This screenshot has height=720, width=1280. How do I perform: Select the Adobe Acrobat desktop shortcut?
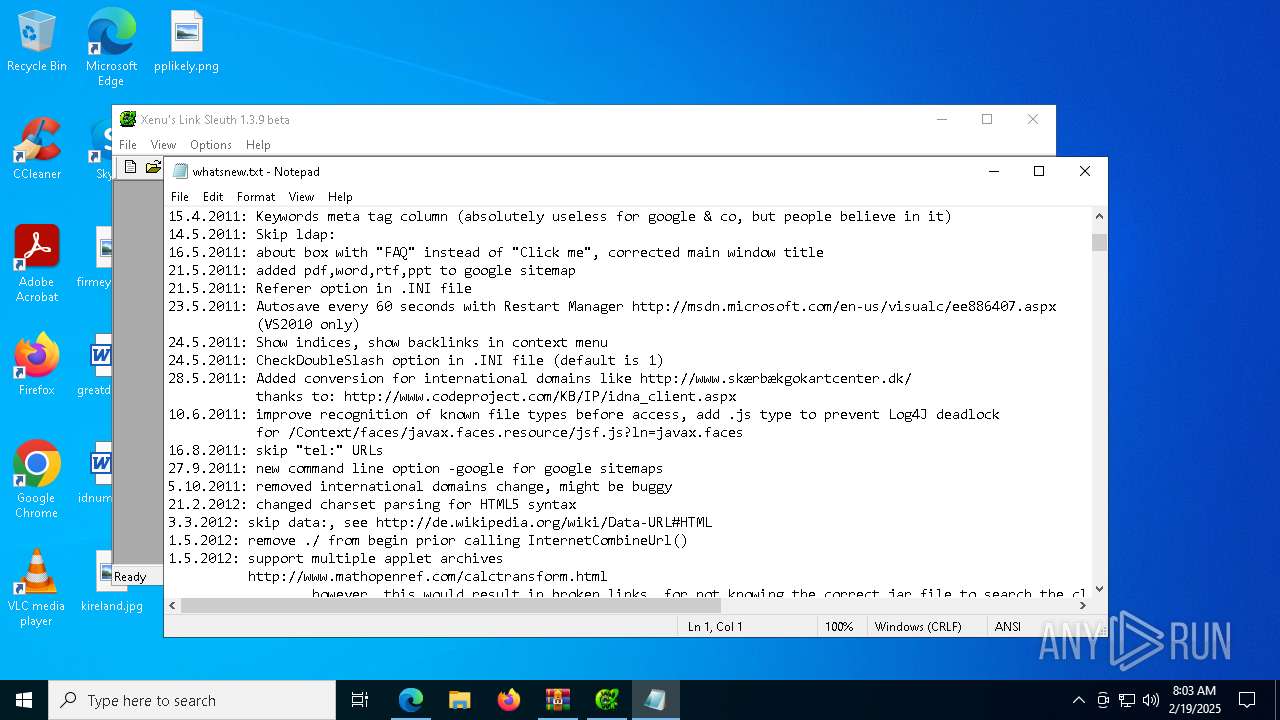pos(37,264)
